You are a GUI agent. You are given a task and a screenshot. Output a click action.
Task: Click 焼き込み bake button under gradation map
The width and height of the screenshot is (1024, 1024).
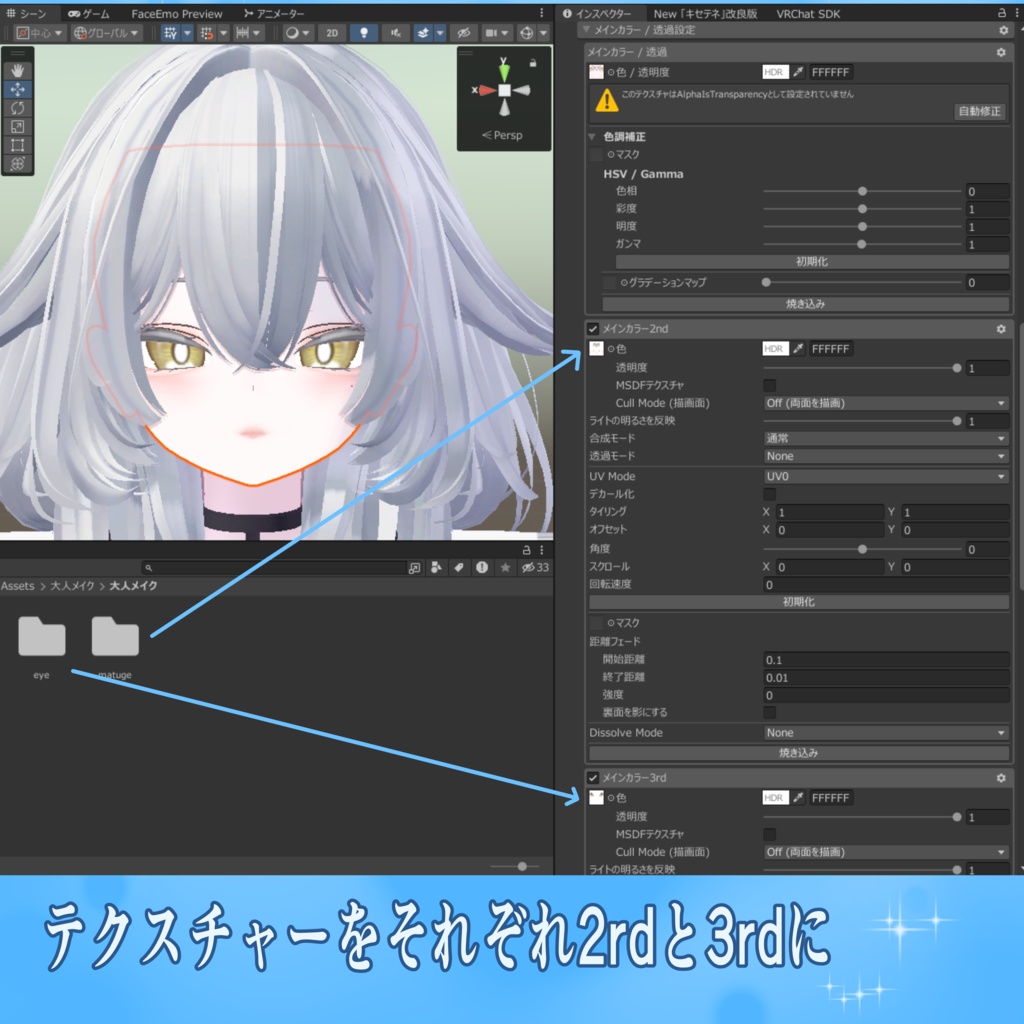point(805,304)
